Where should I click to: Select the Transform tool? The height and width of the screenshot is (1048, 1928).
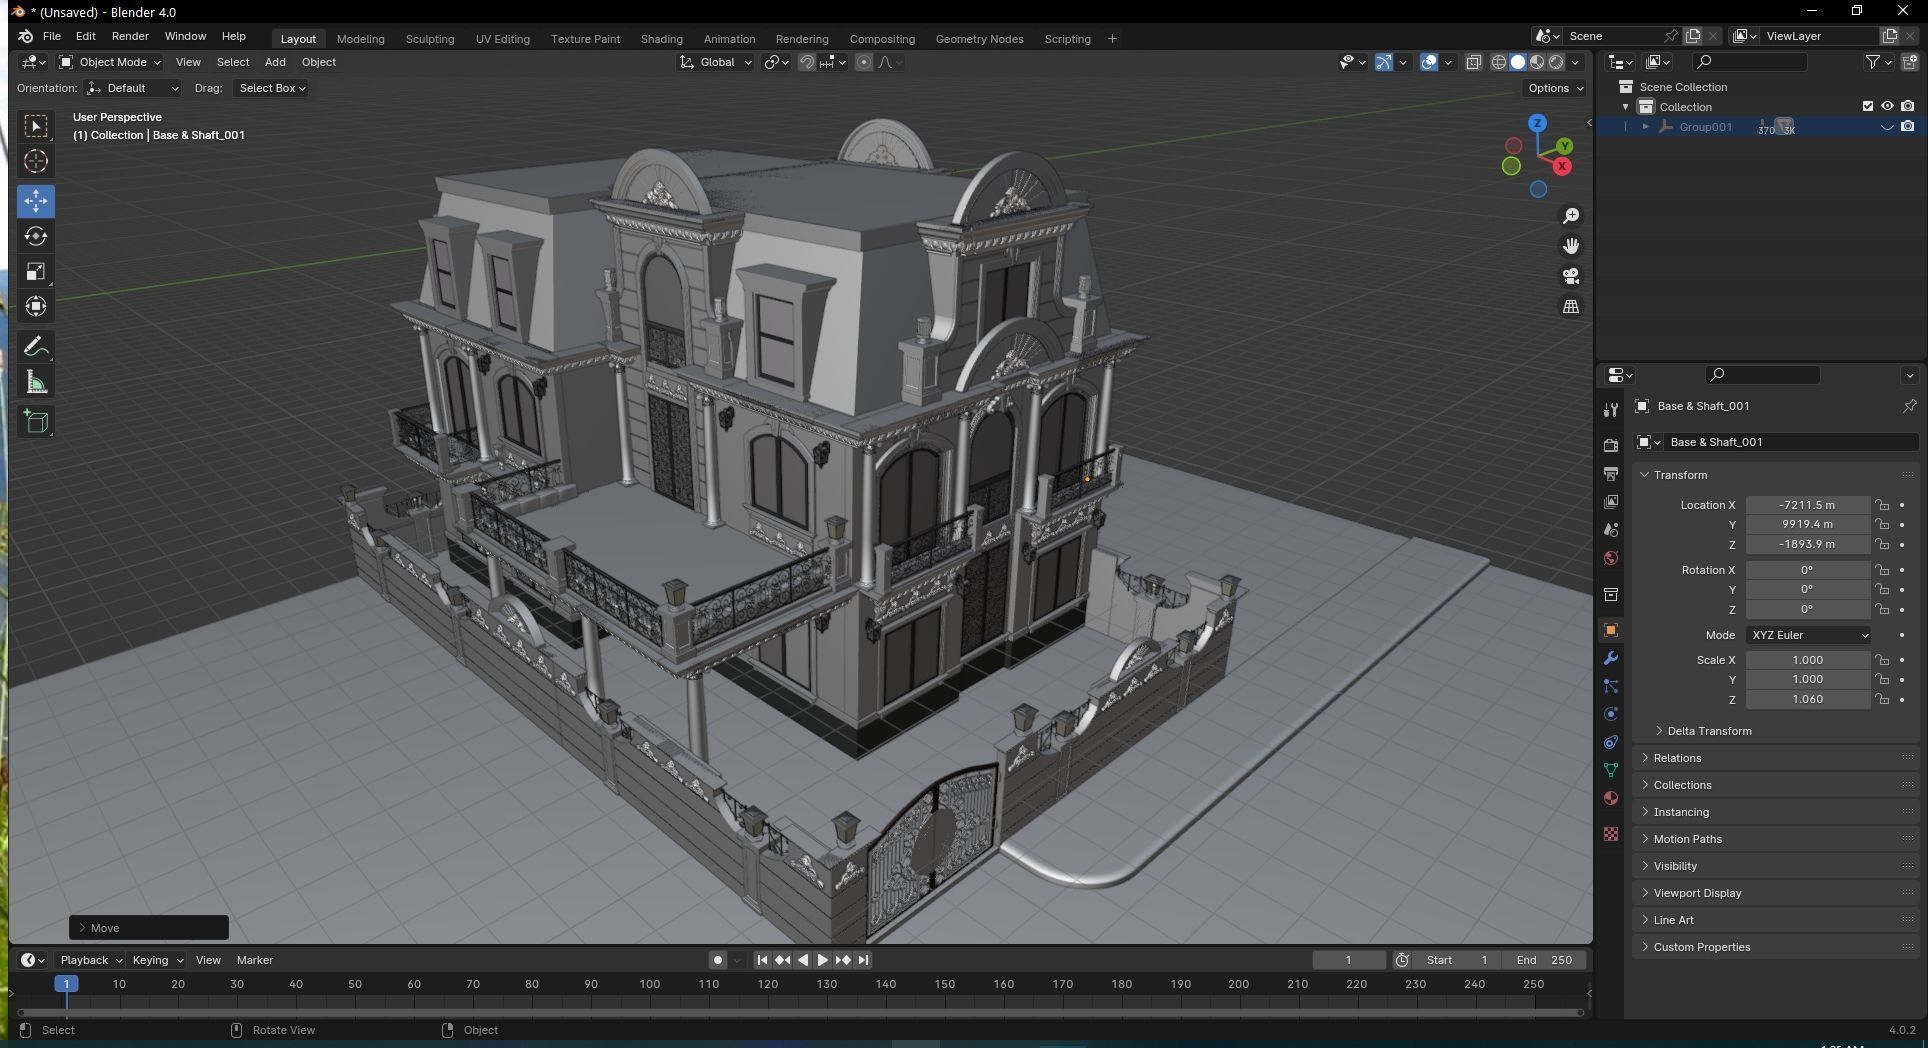36,306
